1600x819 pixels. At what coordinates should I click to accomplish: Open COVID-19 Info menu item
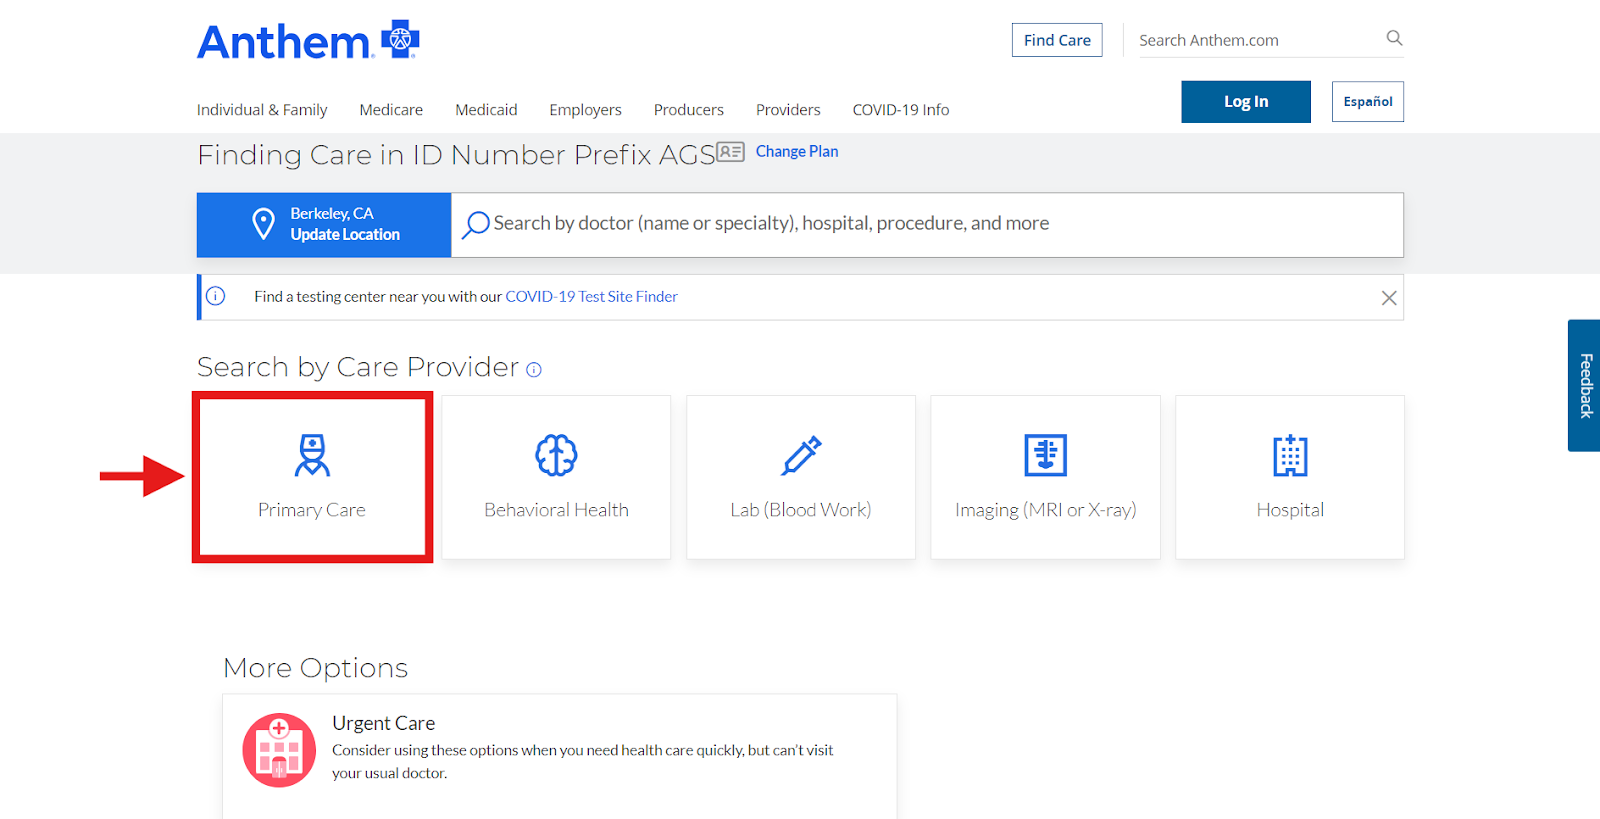901,110
